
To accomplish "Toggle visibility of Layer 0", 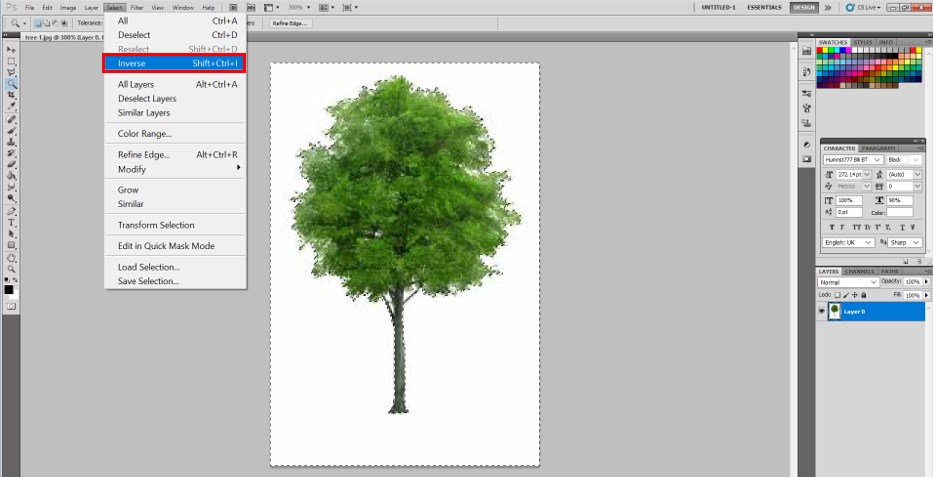I will [822, 312].
